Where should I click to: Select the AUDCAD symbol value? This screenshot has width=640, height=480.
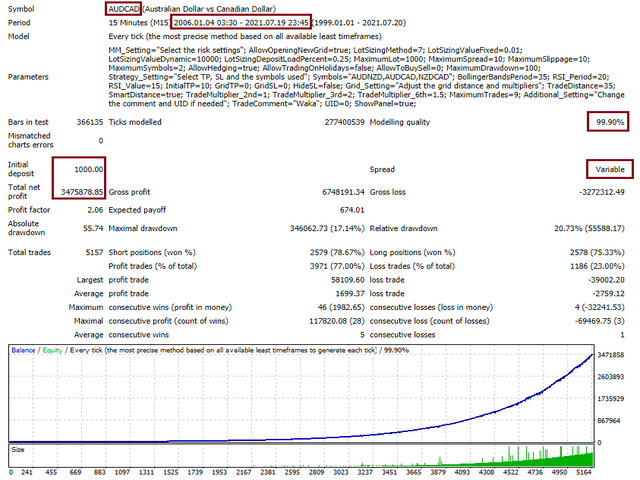(124, 9)
